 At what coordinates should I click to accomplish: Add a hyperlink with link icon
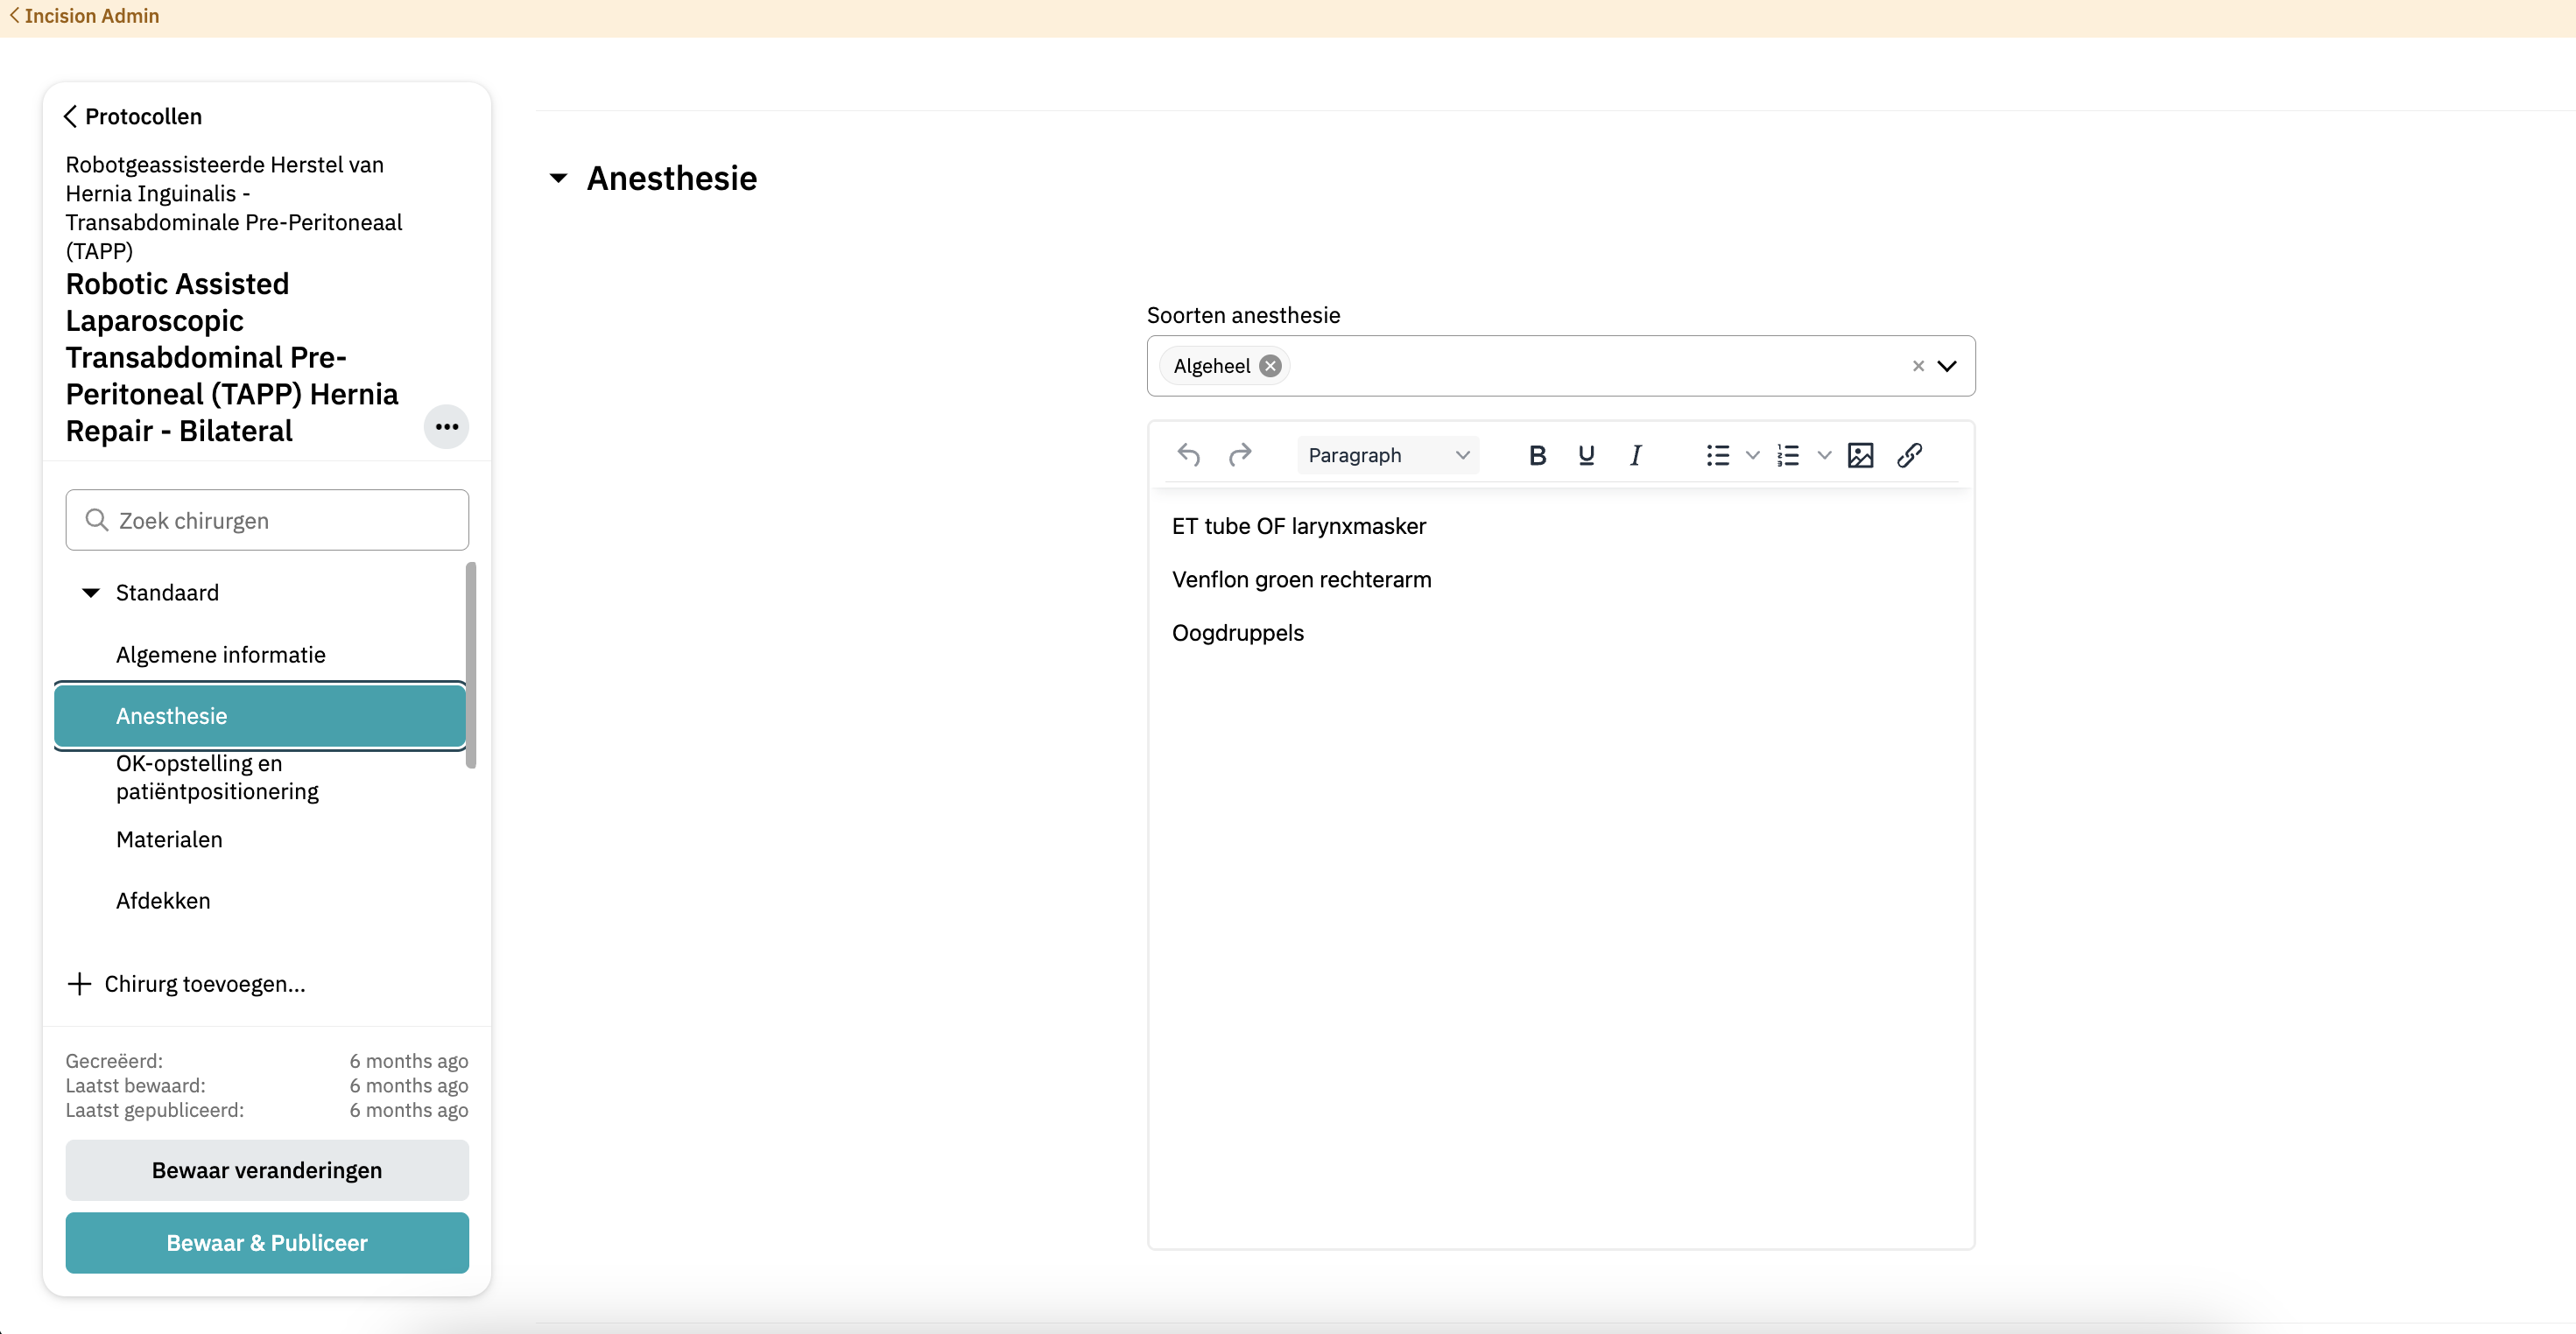tap(1909, 455)
